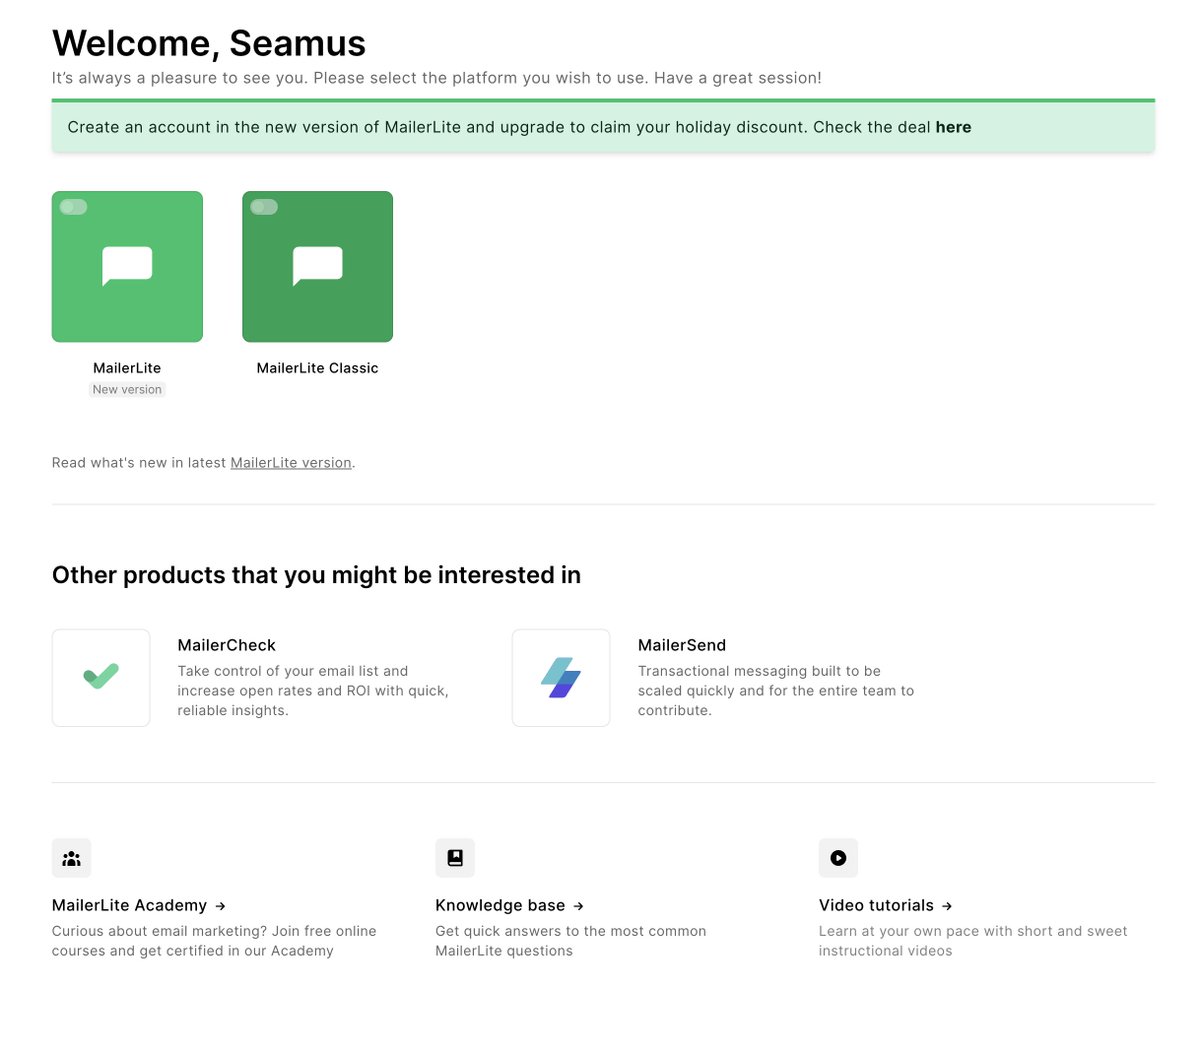Click the 'New version' badge under MailerLite
Viewport: 1200px width, 1055px height.
click(x=127, y=390)
